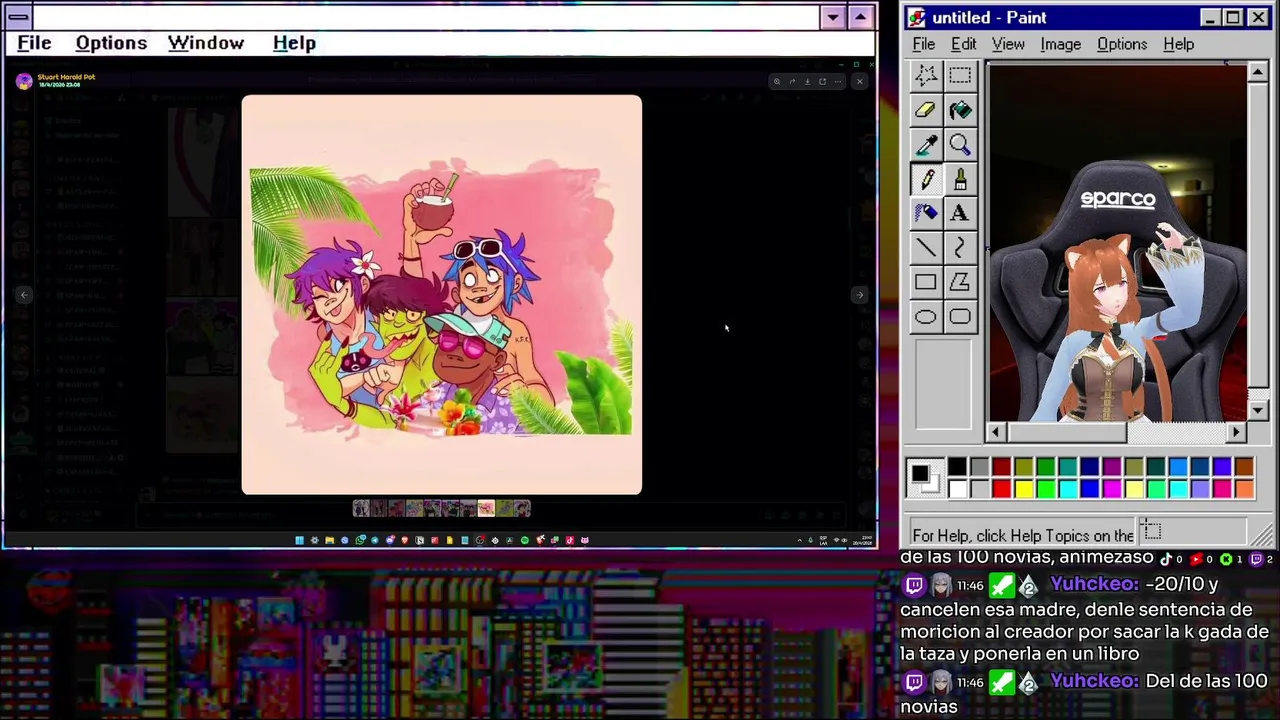Open Options menu of the large left window
This screenshot has height=720, width=1280.
pyautogui.click(x=111, y=43)
